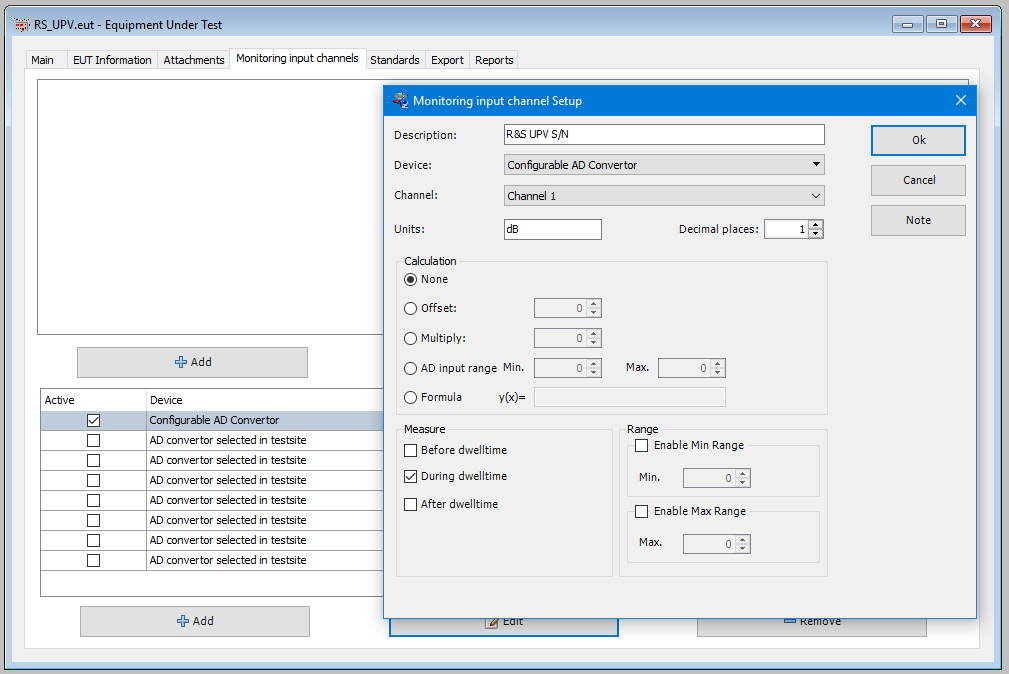The width and height of the screenshot is (1009, 674).
Task: Select the Configurable AD Convertor row
Action: [x=212, y=420]
